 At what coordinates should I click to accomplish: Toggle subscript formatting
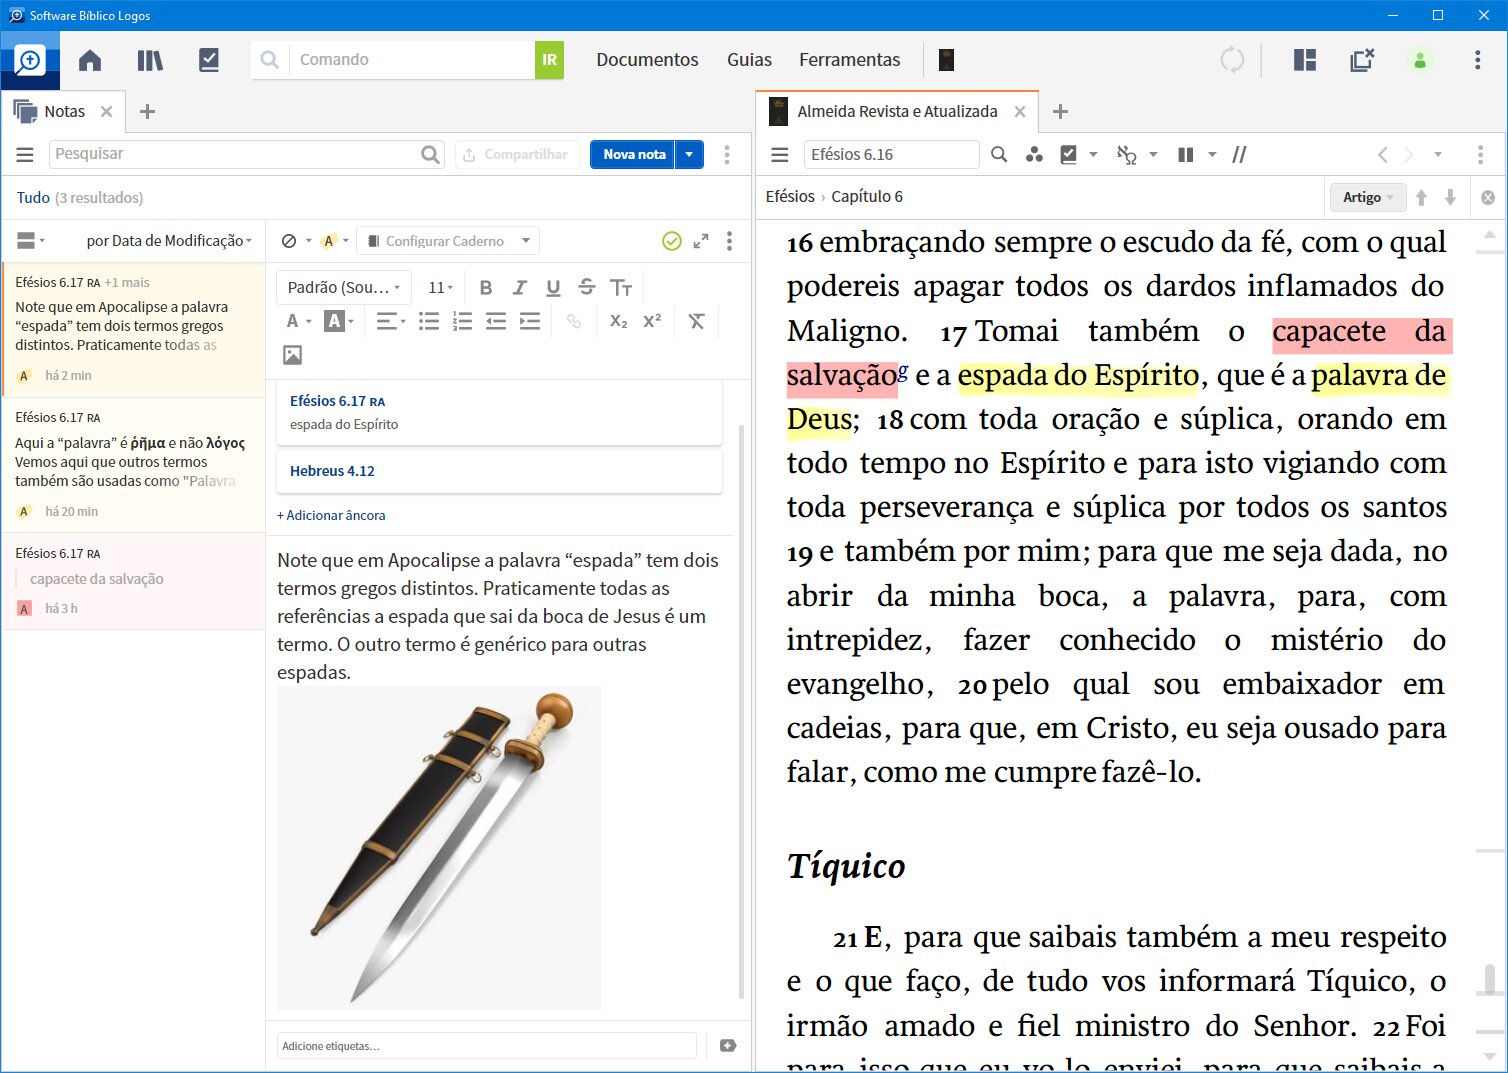point(619,321)
